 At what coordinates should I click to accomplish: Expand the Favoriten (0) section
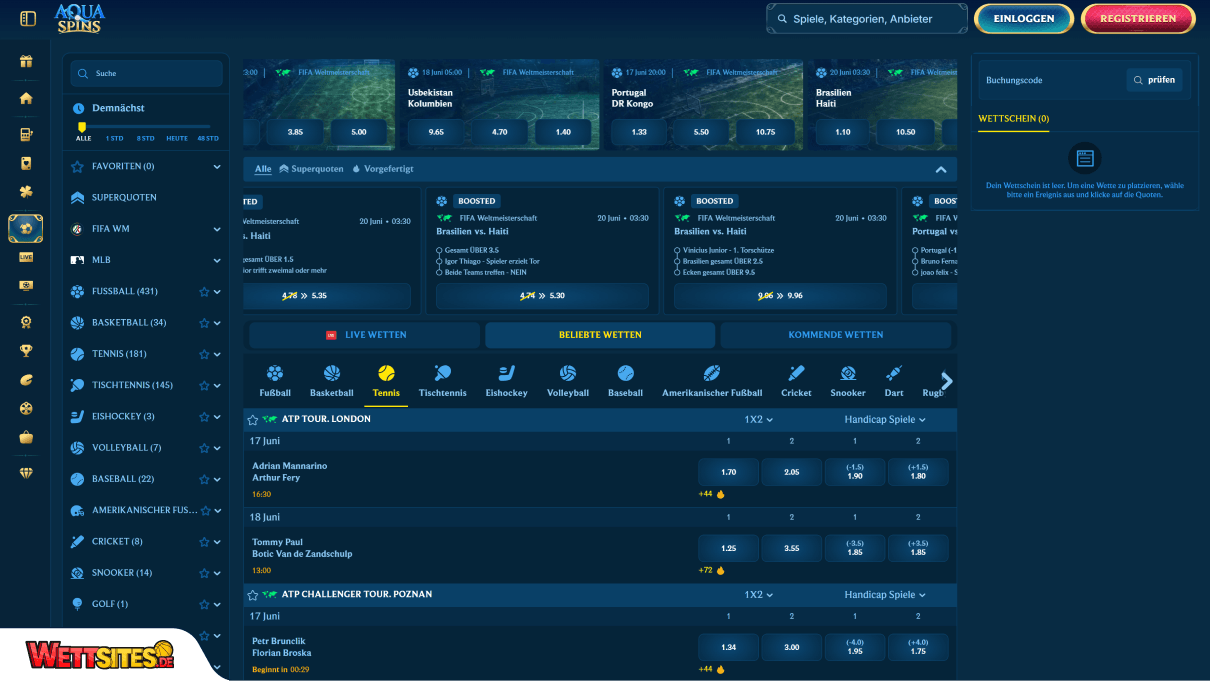(x=217, y=167)
